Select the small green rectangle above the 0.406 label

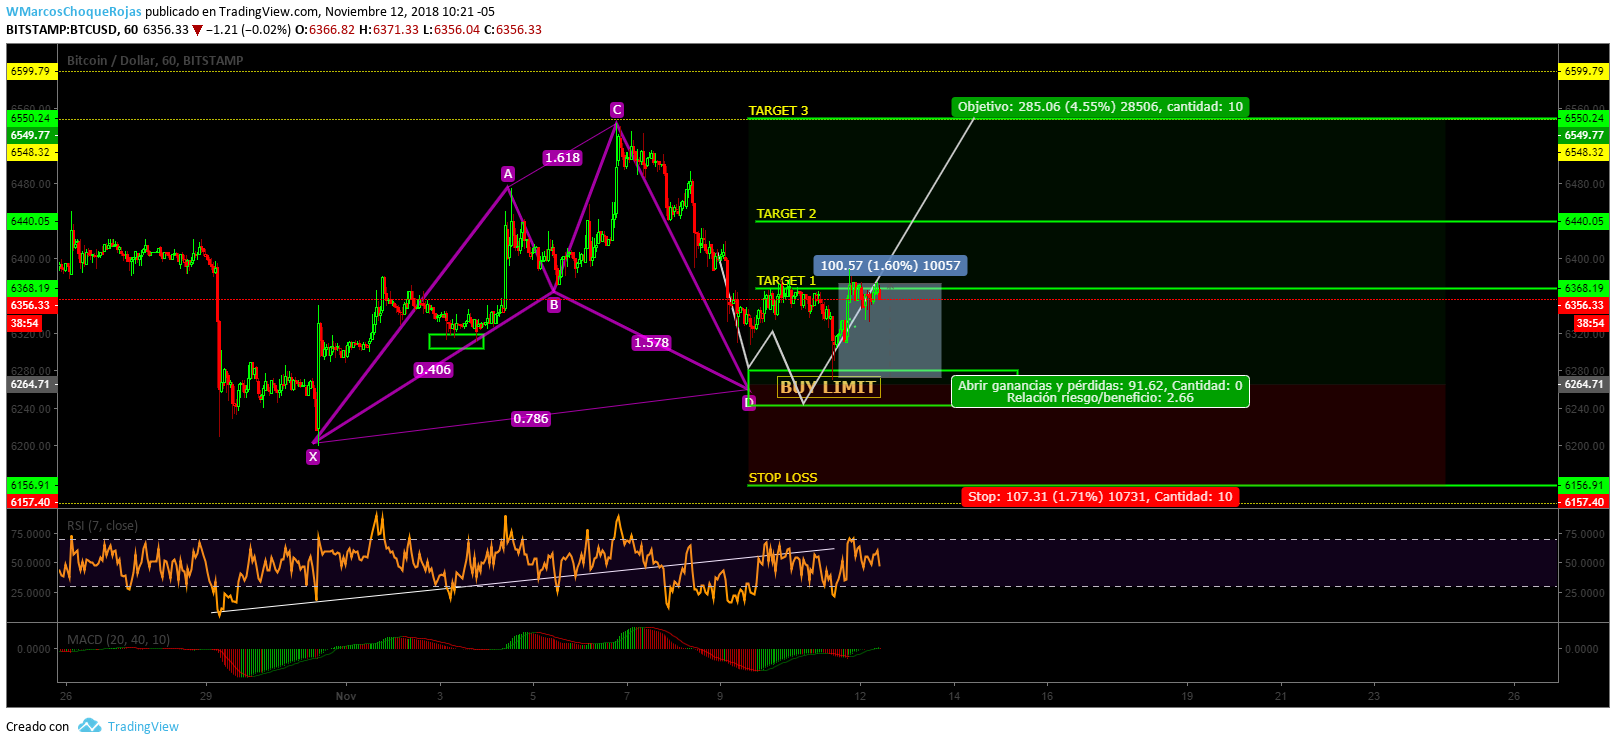coord(456,342)
